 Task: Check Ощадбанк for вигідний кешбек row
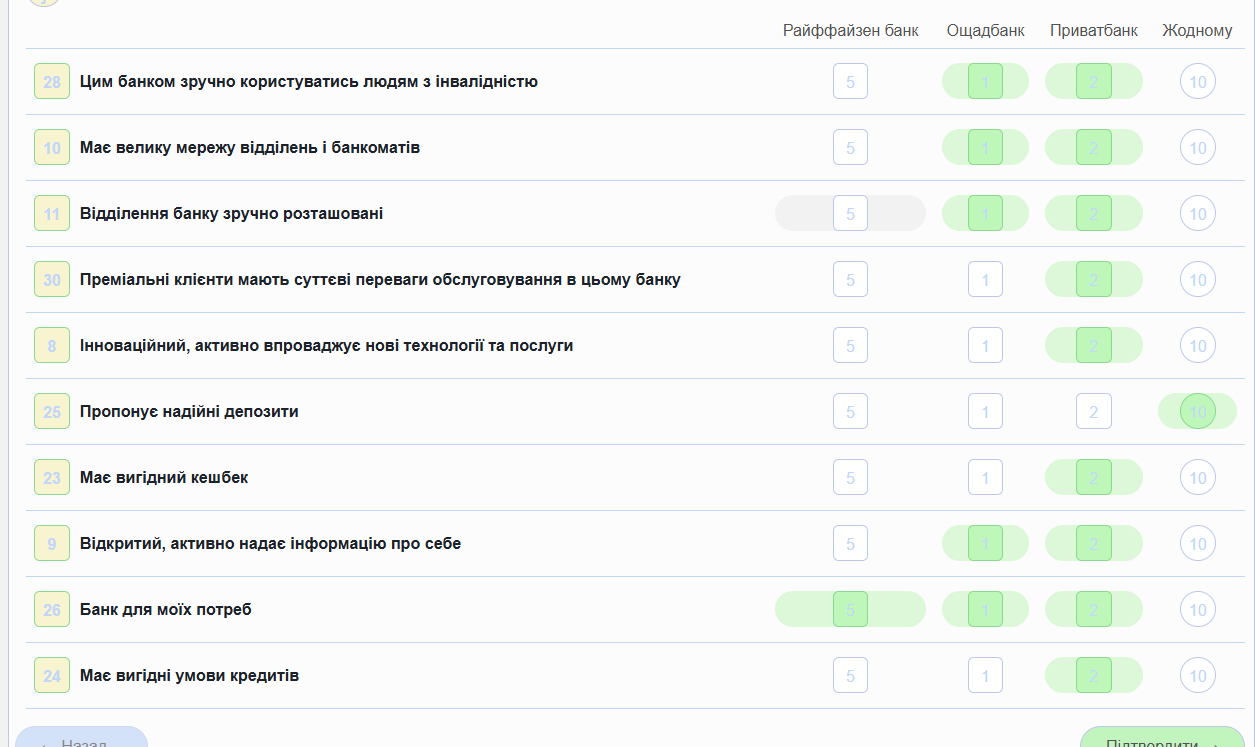coord(985,477)
